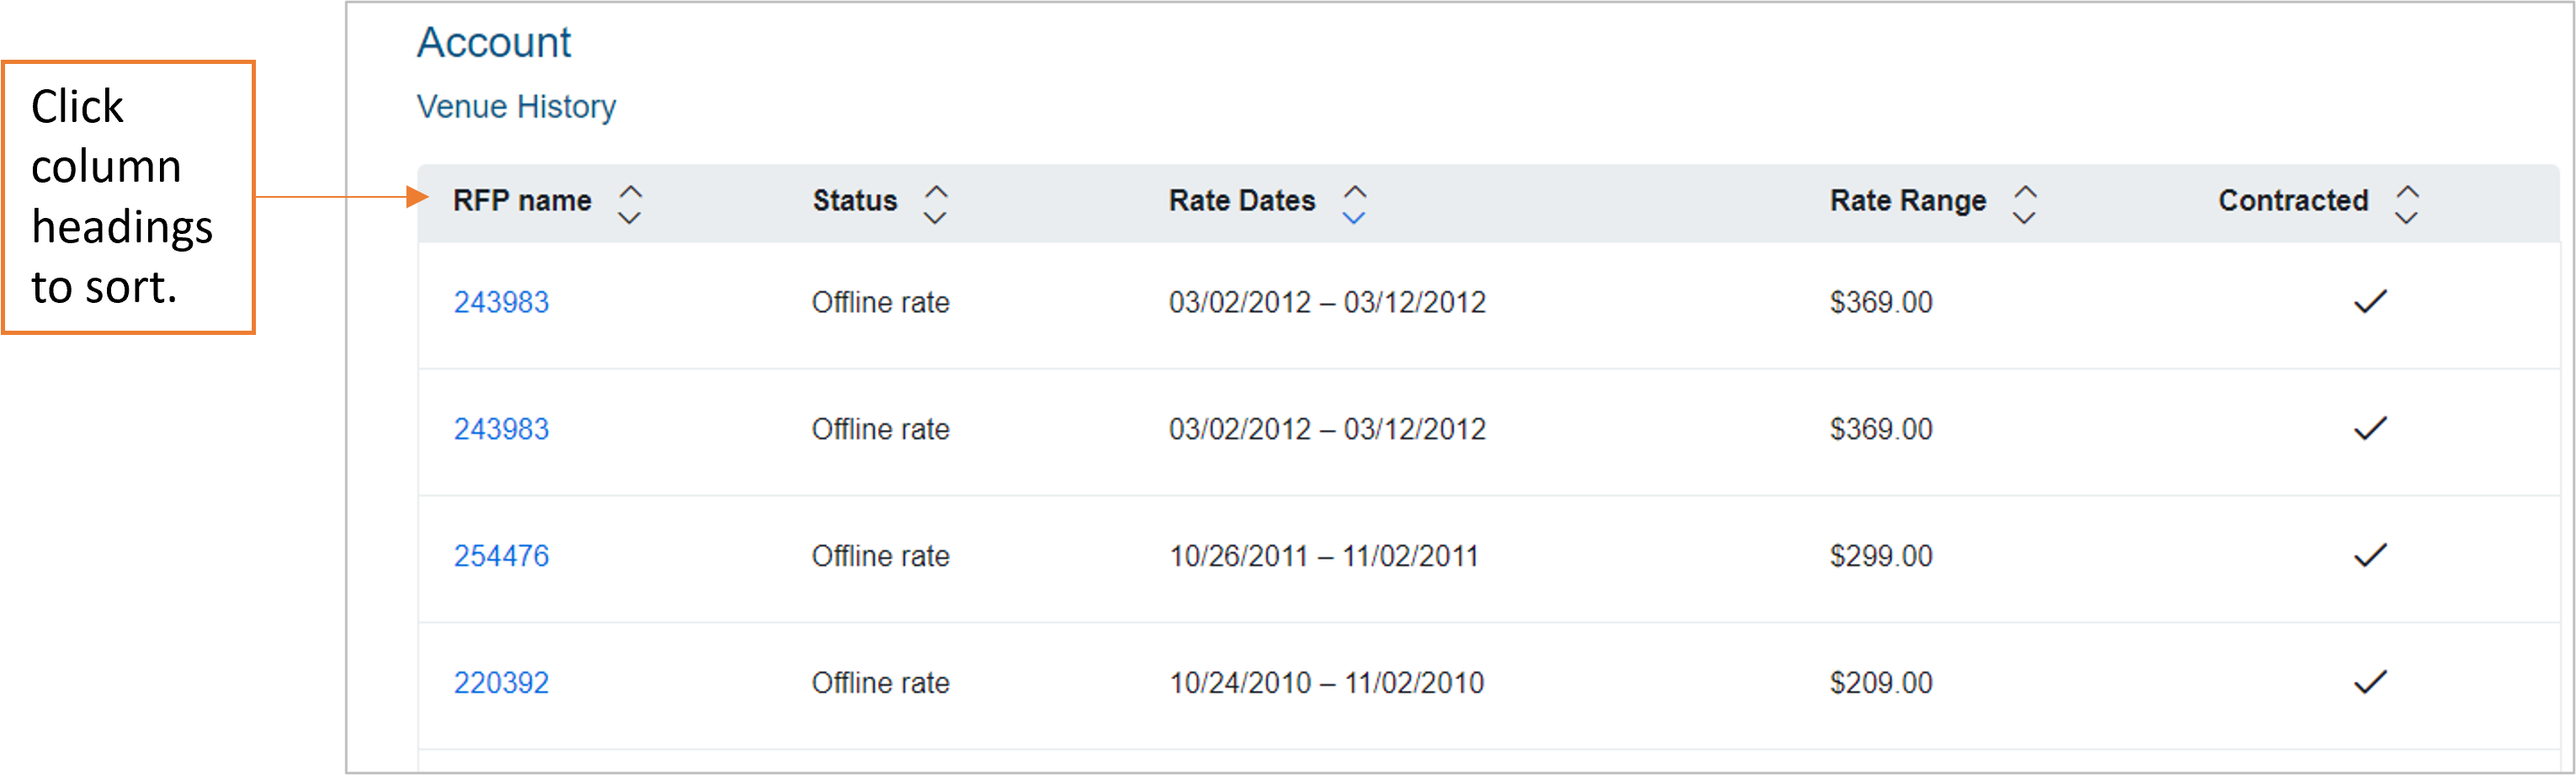Select the $299.00 rate range cell
Image resolution: width=2576 pixels, height=775 pixels.
coord(1880,556)
